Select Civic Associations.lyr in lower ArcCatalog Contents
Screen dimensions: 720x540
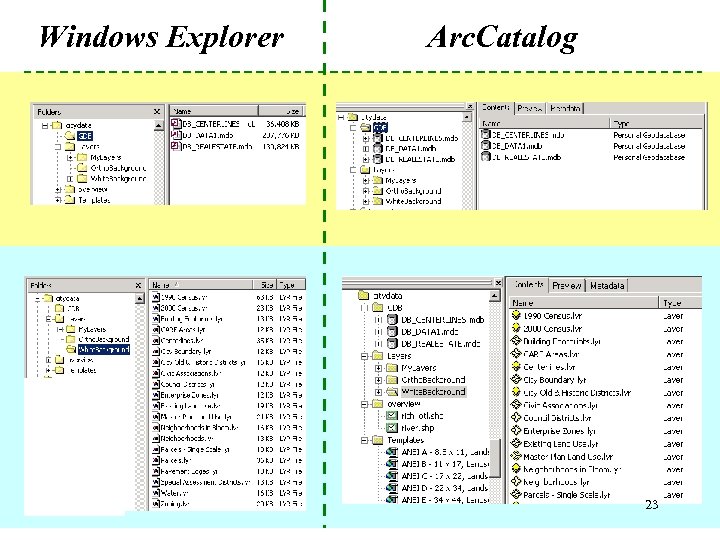[560, 405]
